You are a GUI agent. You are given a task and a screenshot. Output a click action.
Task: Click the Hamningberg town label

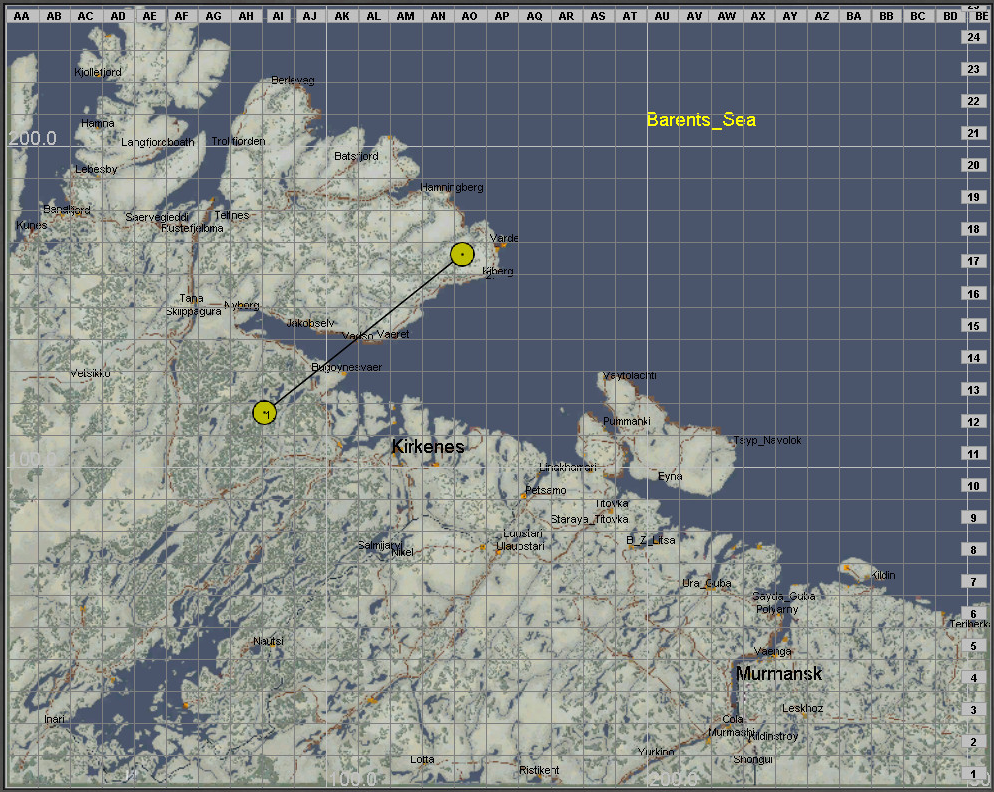pos(452,187)
